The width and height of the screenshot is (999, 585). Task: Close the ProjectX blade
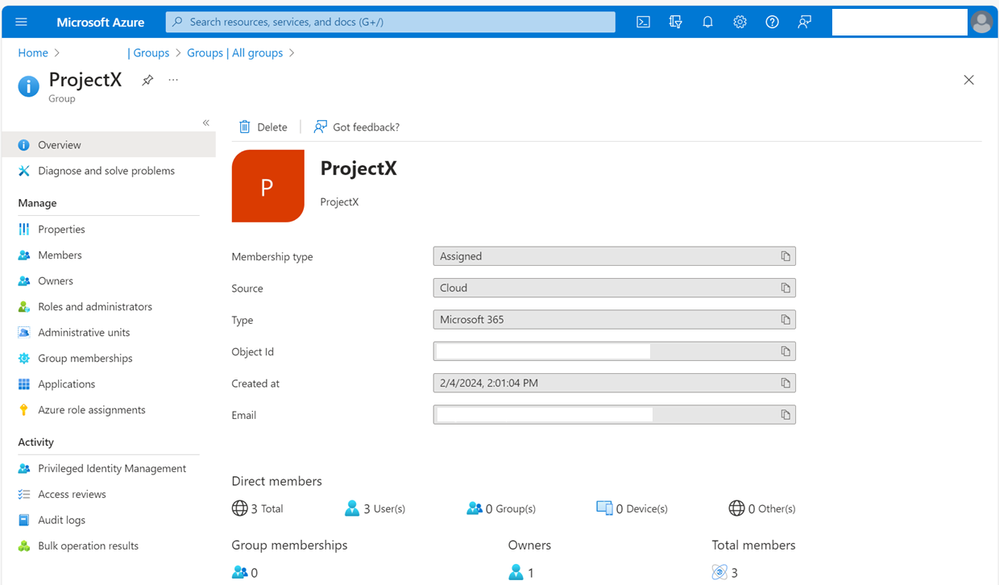[x=968, y=80]
